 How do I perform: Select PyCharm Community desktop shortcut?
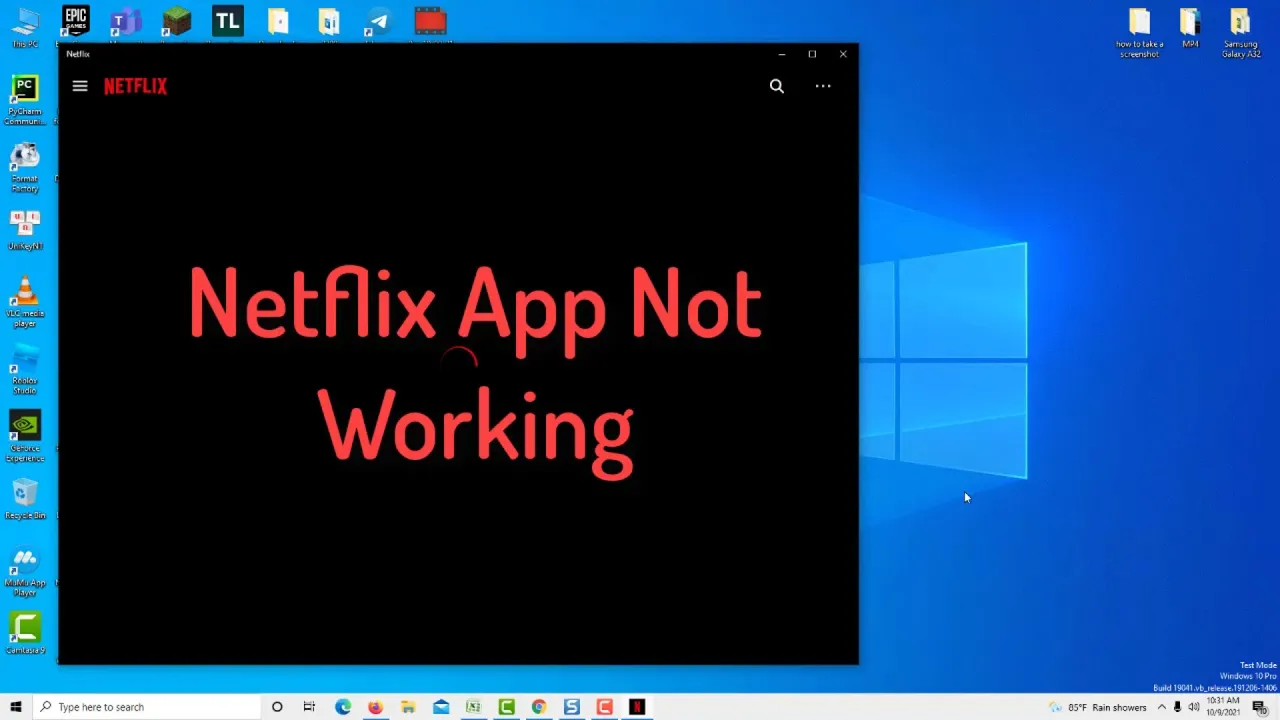click(x=25, y=100)
